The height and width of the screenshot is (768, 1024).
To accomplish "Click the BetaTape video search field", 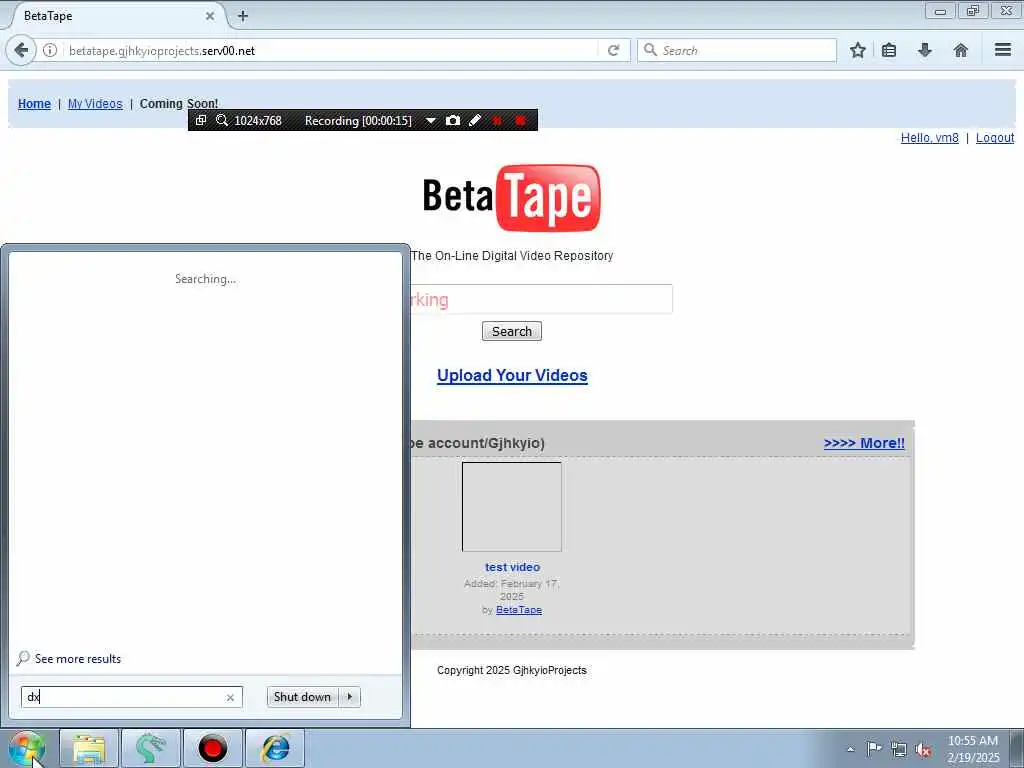I will click(x=541, y=299).
